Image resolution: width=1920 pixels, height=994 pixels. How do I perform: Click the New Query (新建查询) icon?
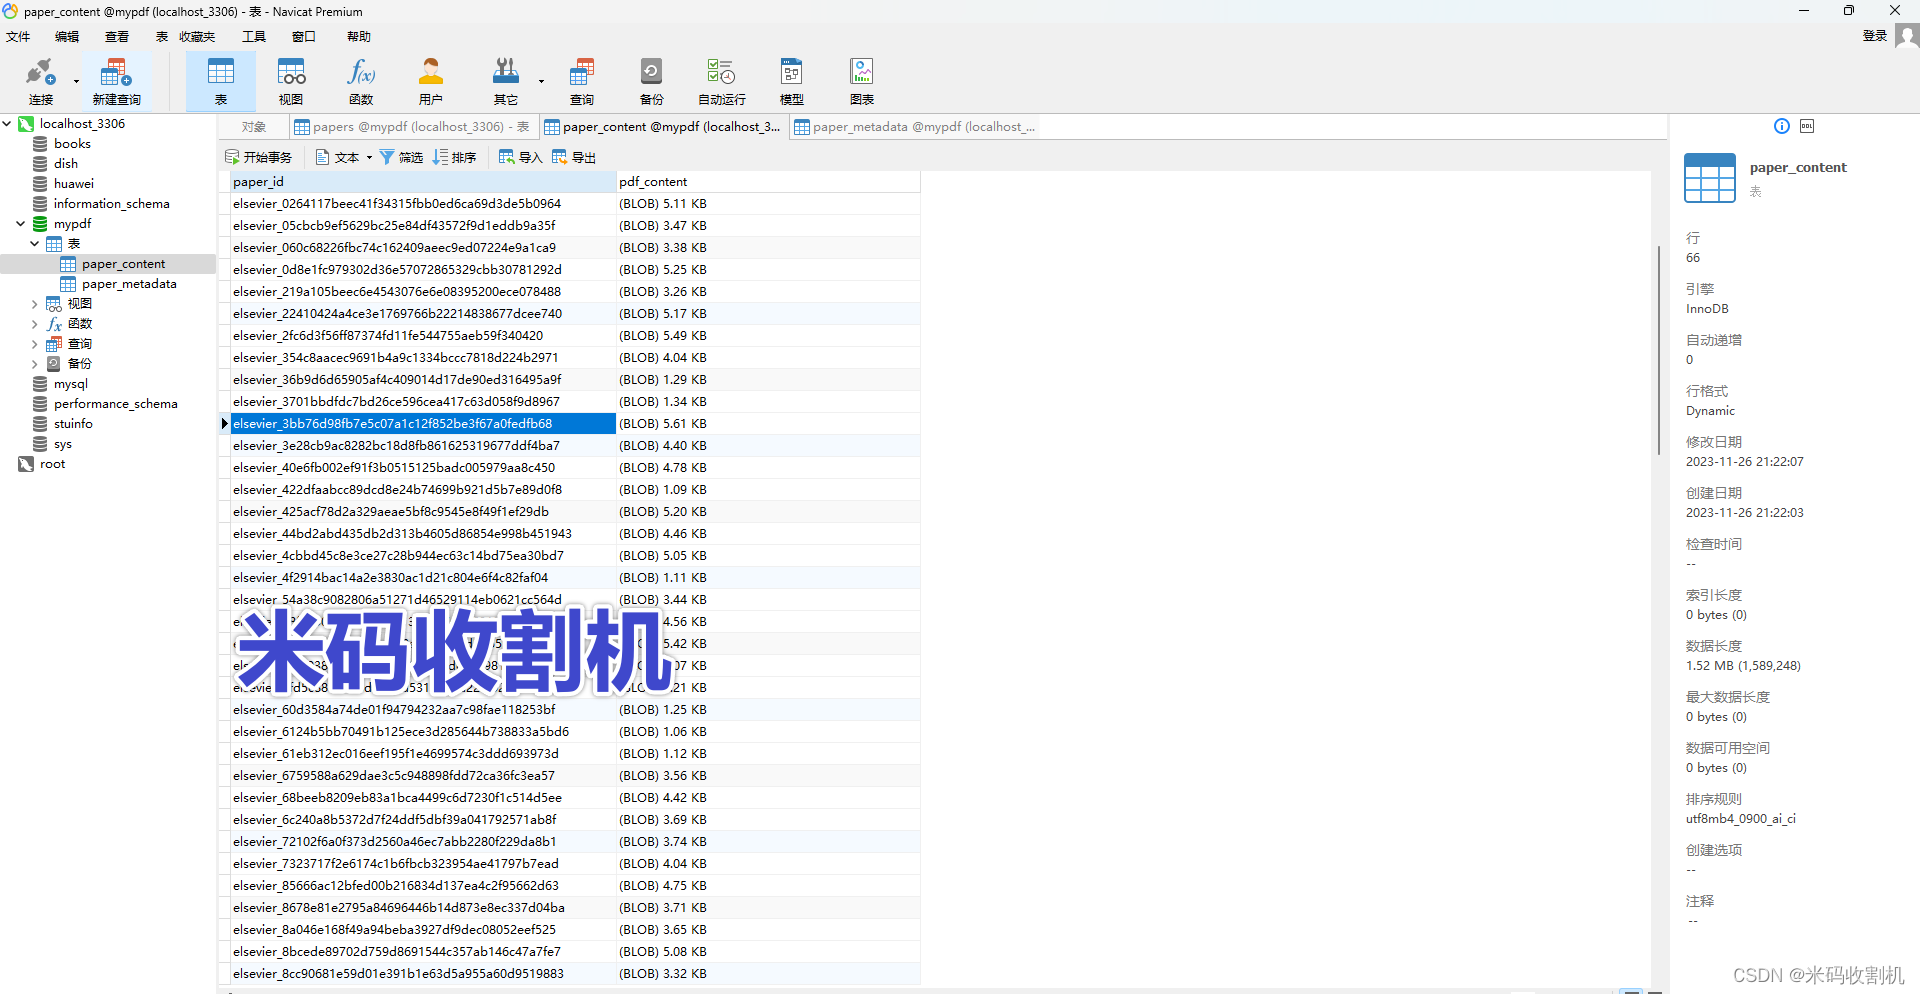(x=116, y=81)
